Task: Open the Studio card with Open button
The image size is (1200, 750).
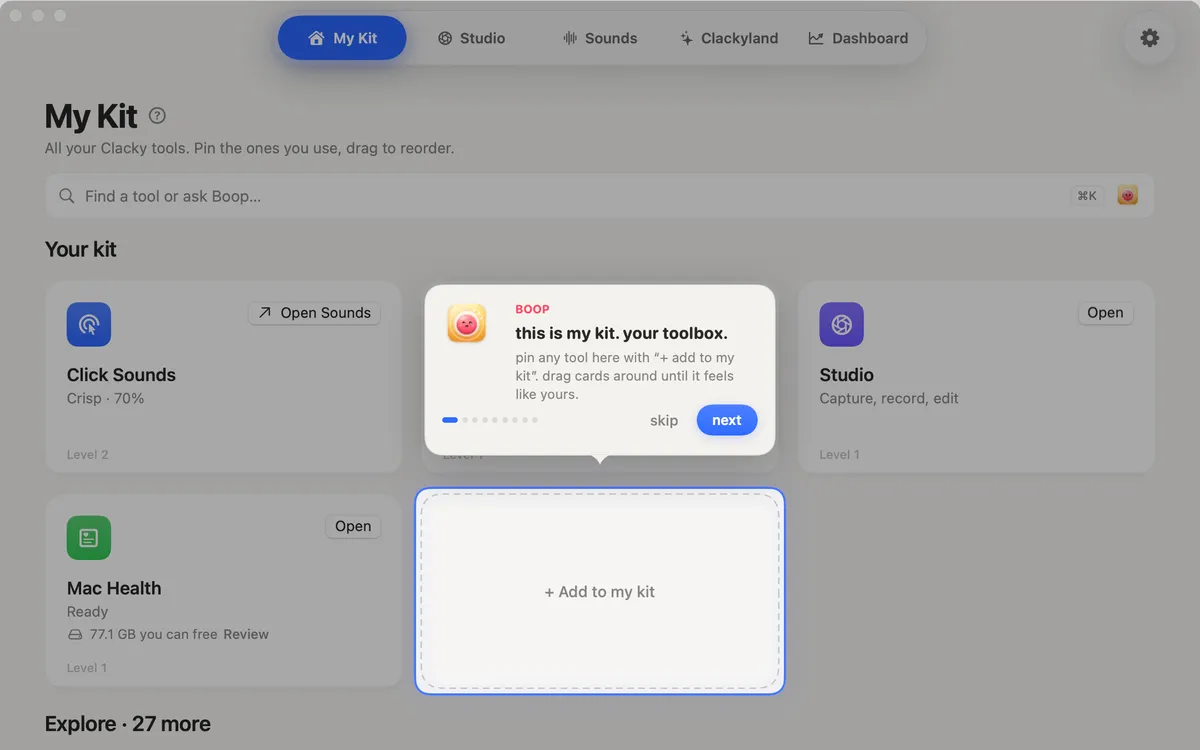Action: [1105, 313]
